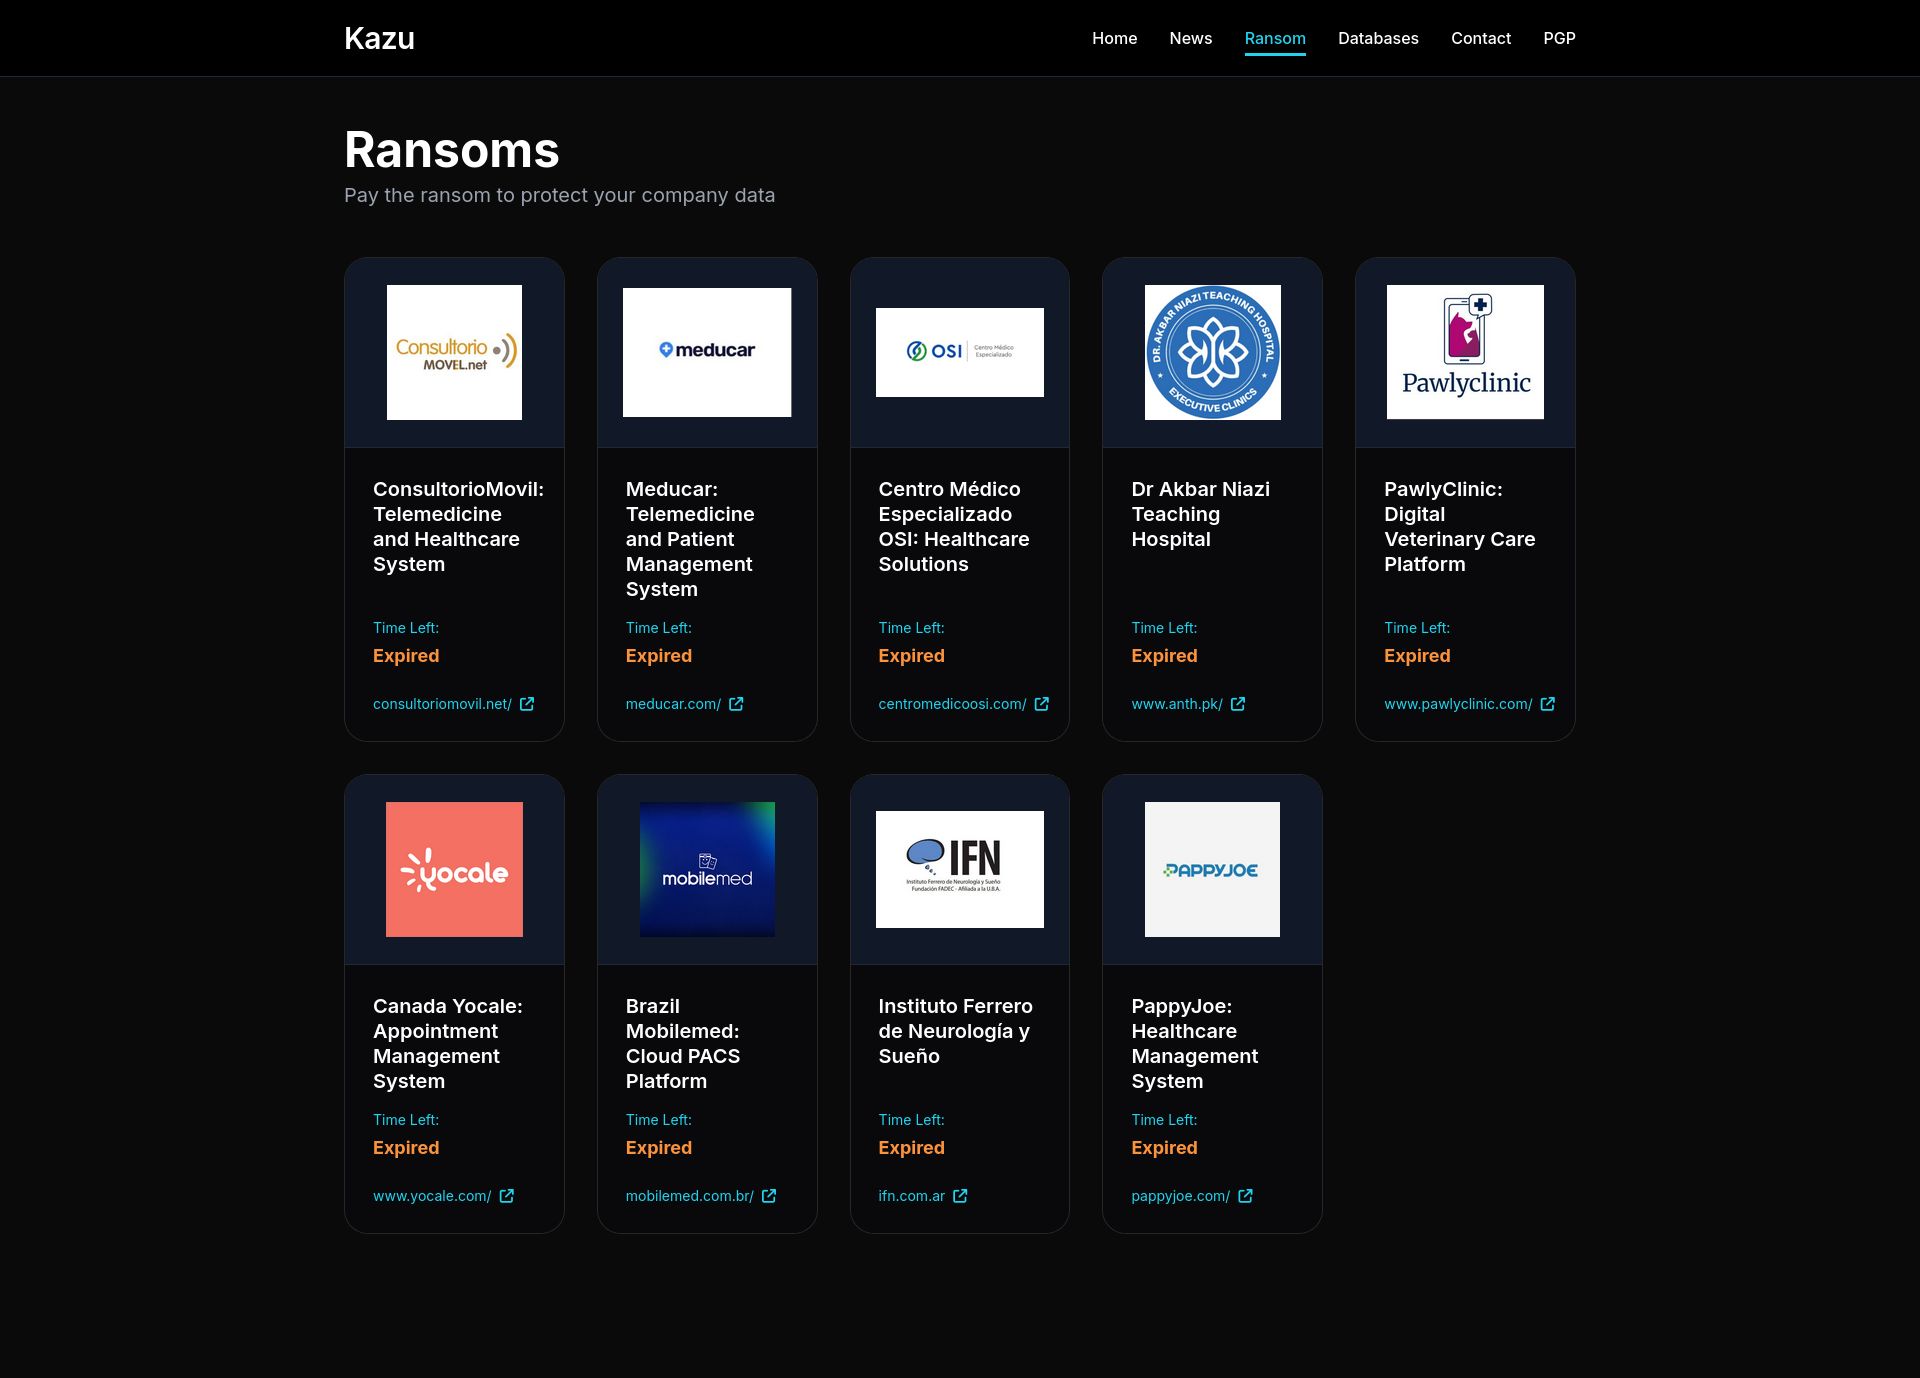Click the 'Dr Akbar Niazi Teaching Hospital' title
1920x1378 pixels.
click(x=1200, y=514)
